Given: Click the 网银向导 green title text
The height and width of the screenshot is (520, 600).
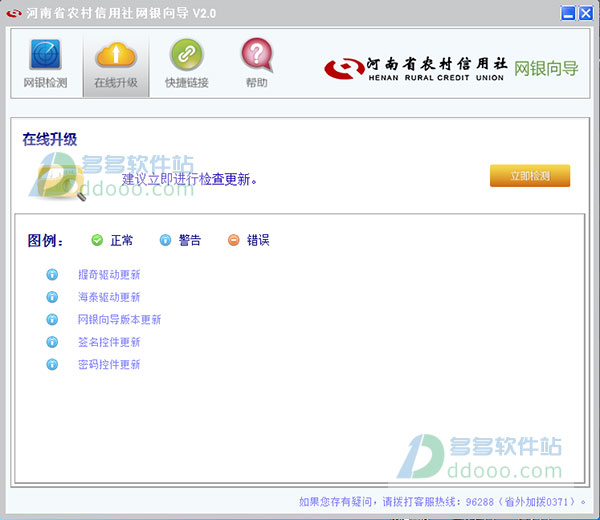Looking at the screenshot, I should pyautogui.click(x=546, y=69).
